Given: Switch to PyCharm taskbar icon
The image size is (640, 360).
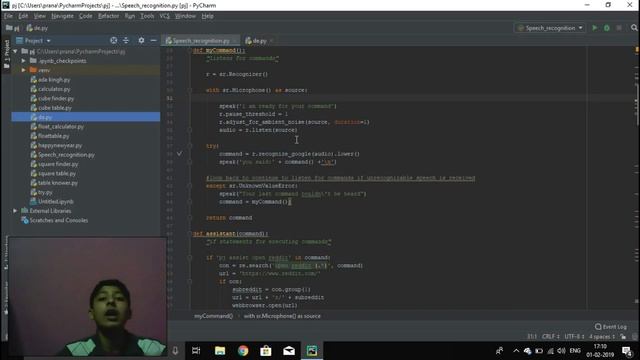Looking at the screenshot, I should pyautogui.click(x=312, y=351).
